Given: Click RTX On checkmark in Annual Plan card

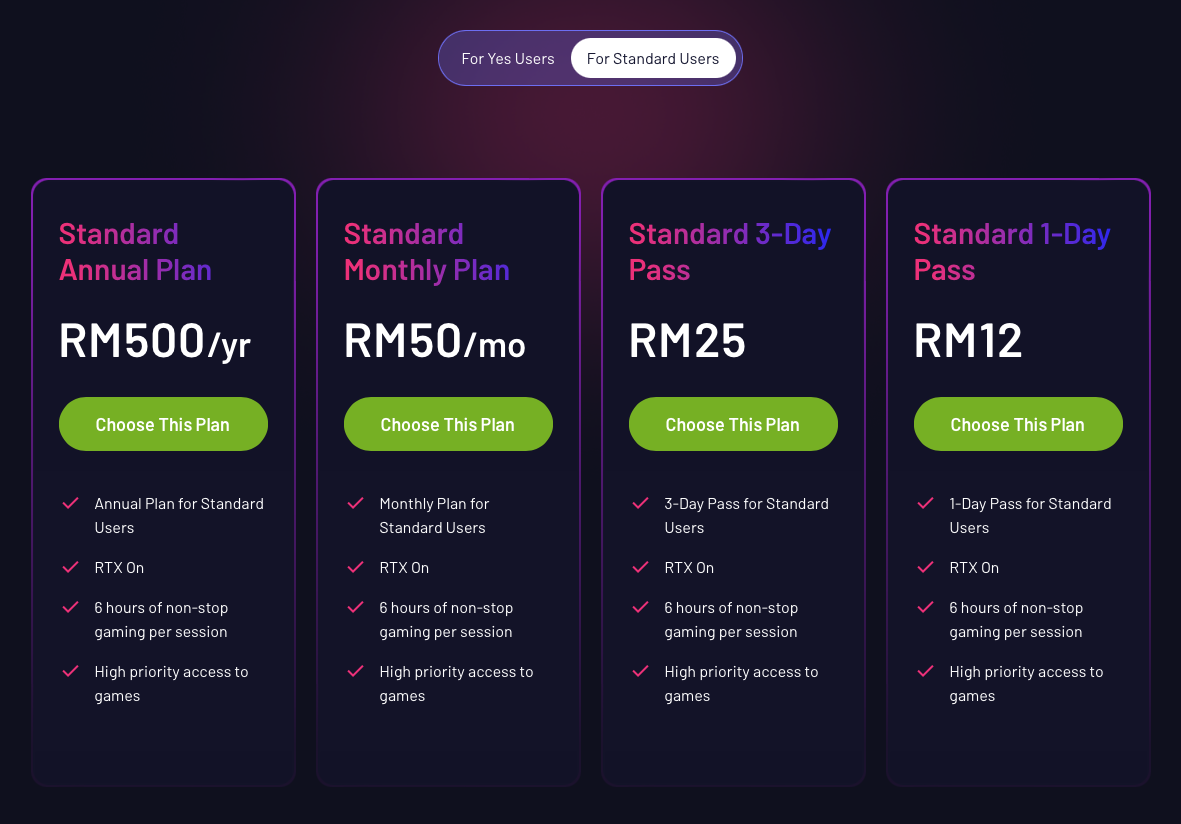Looking at the screenshot, I should pos(71,567).
